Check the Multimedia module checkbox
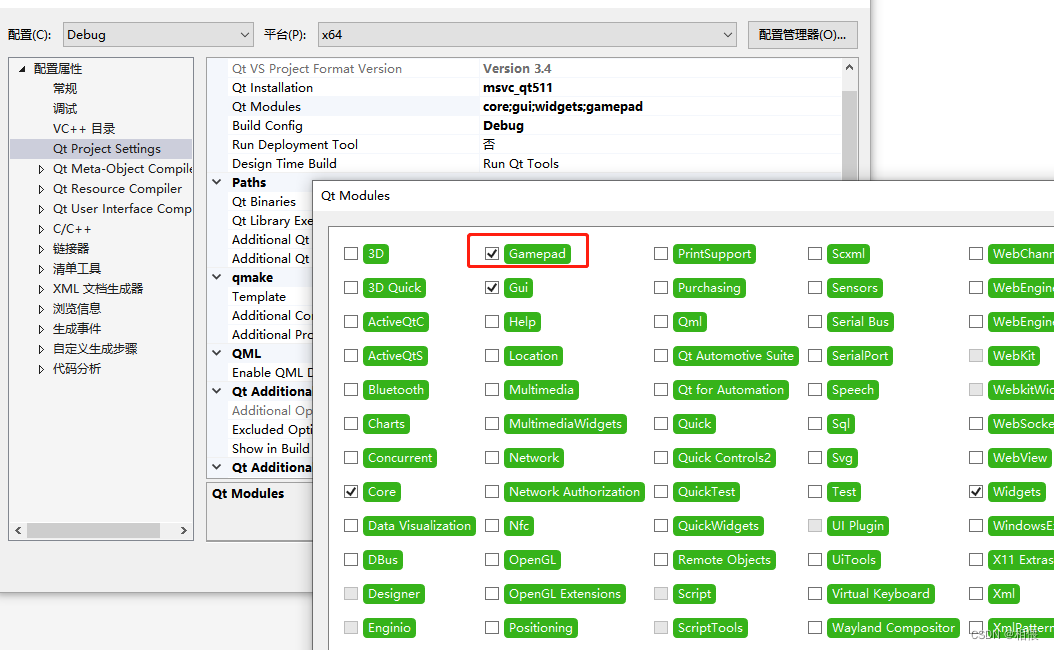 [492, 389]
